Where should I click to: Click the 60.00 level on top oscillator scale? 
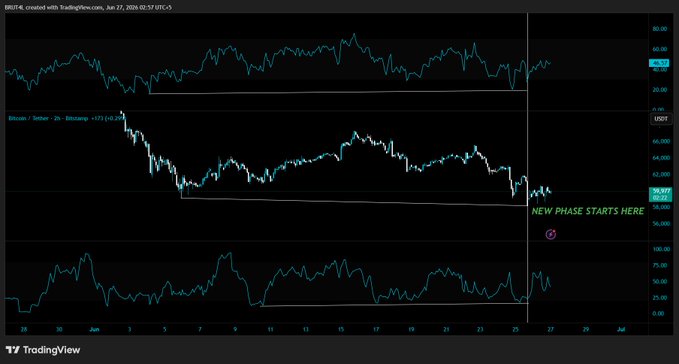coord(660,49)
